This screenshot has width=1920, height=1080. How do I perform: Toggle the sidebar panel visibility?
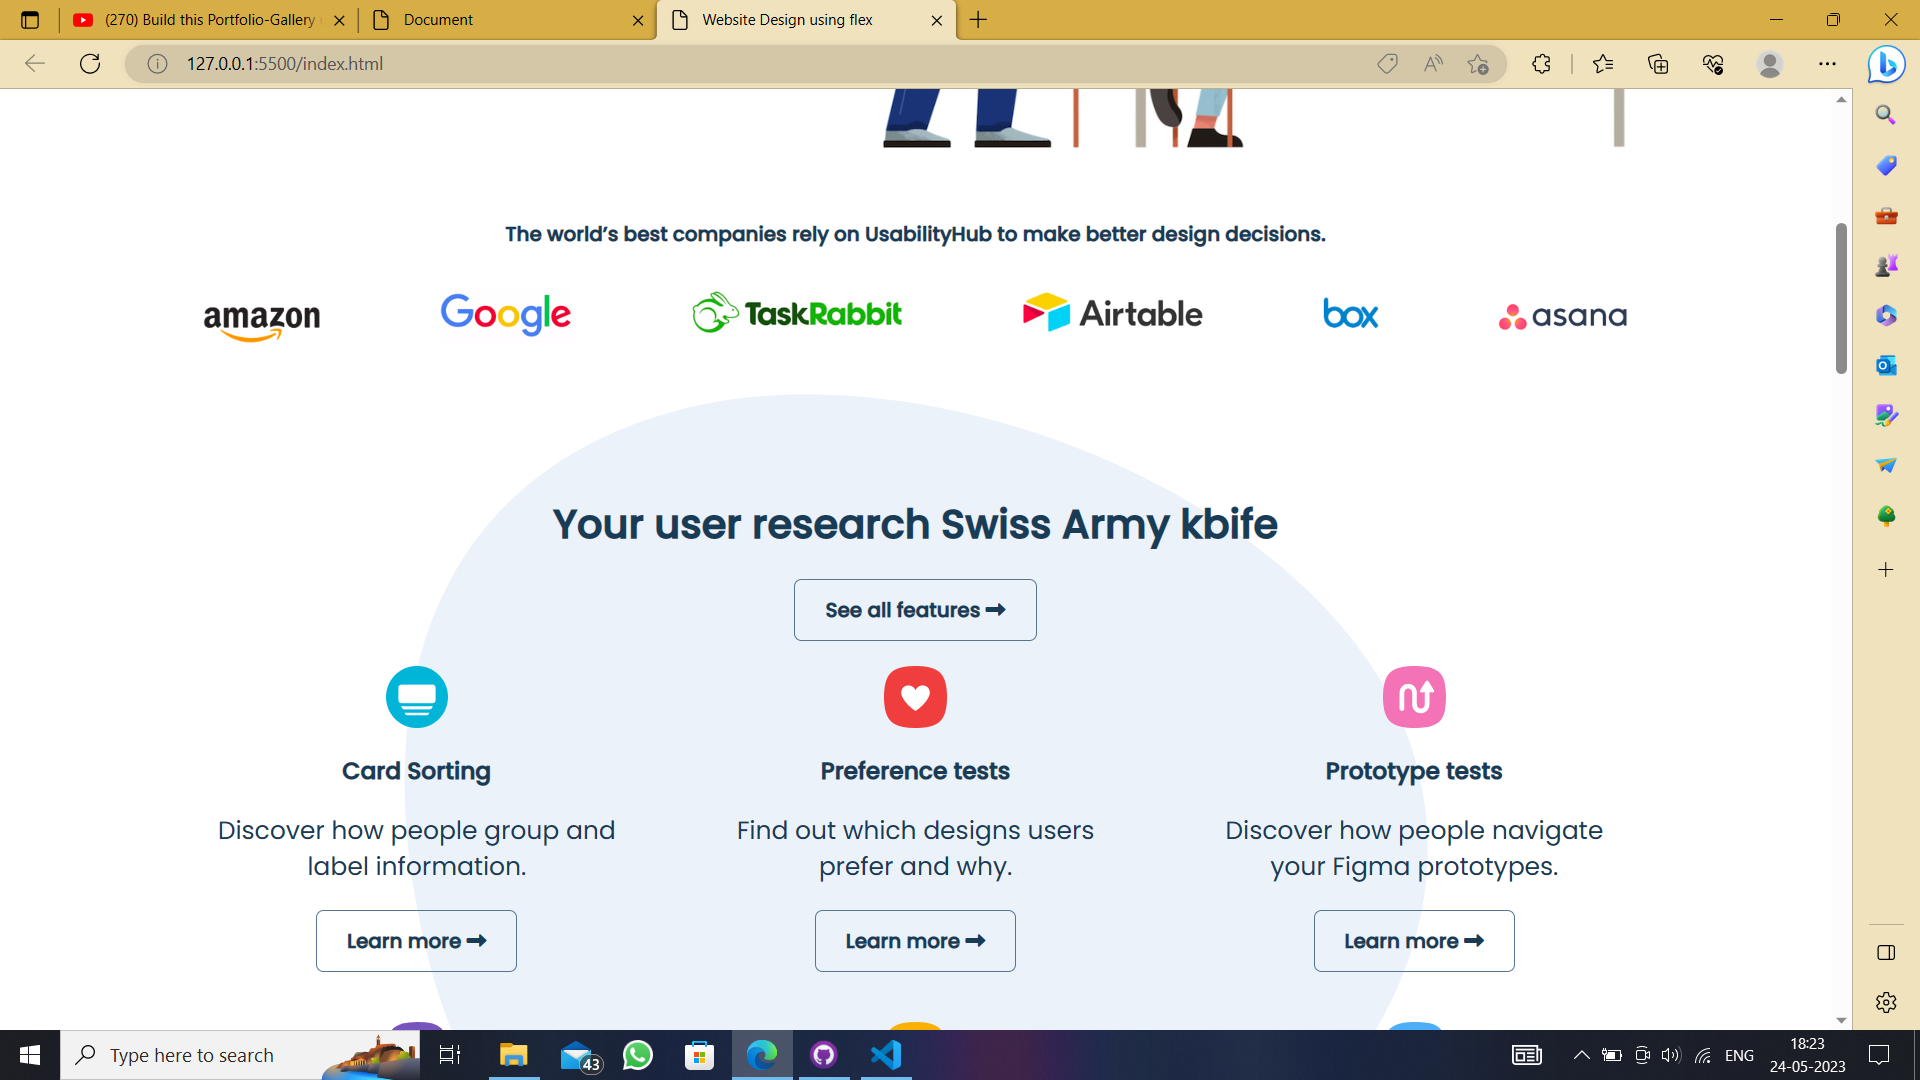(x=1886, y=952)
